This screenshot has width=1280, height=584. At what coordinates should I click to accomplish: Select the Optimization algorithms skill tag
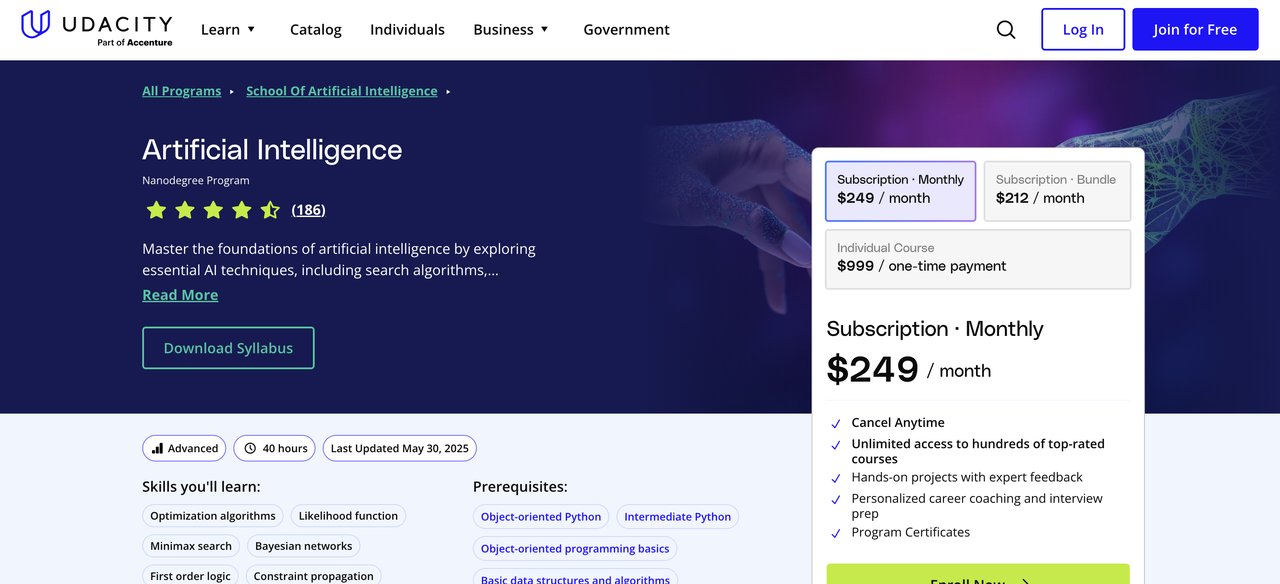point(213,516)
